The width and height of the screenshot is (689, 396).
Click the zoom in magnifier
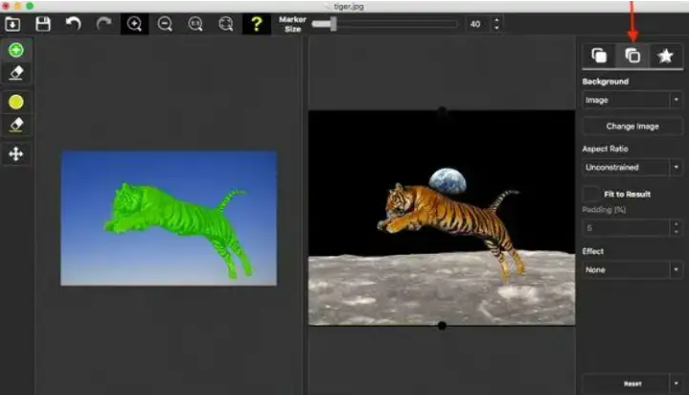[134, 24]
